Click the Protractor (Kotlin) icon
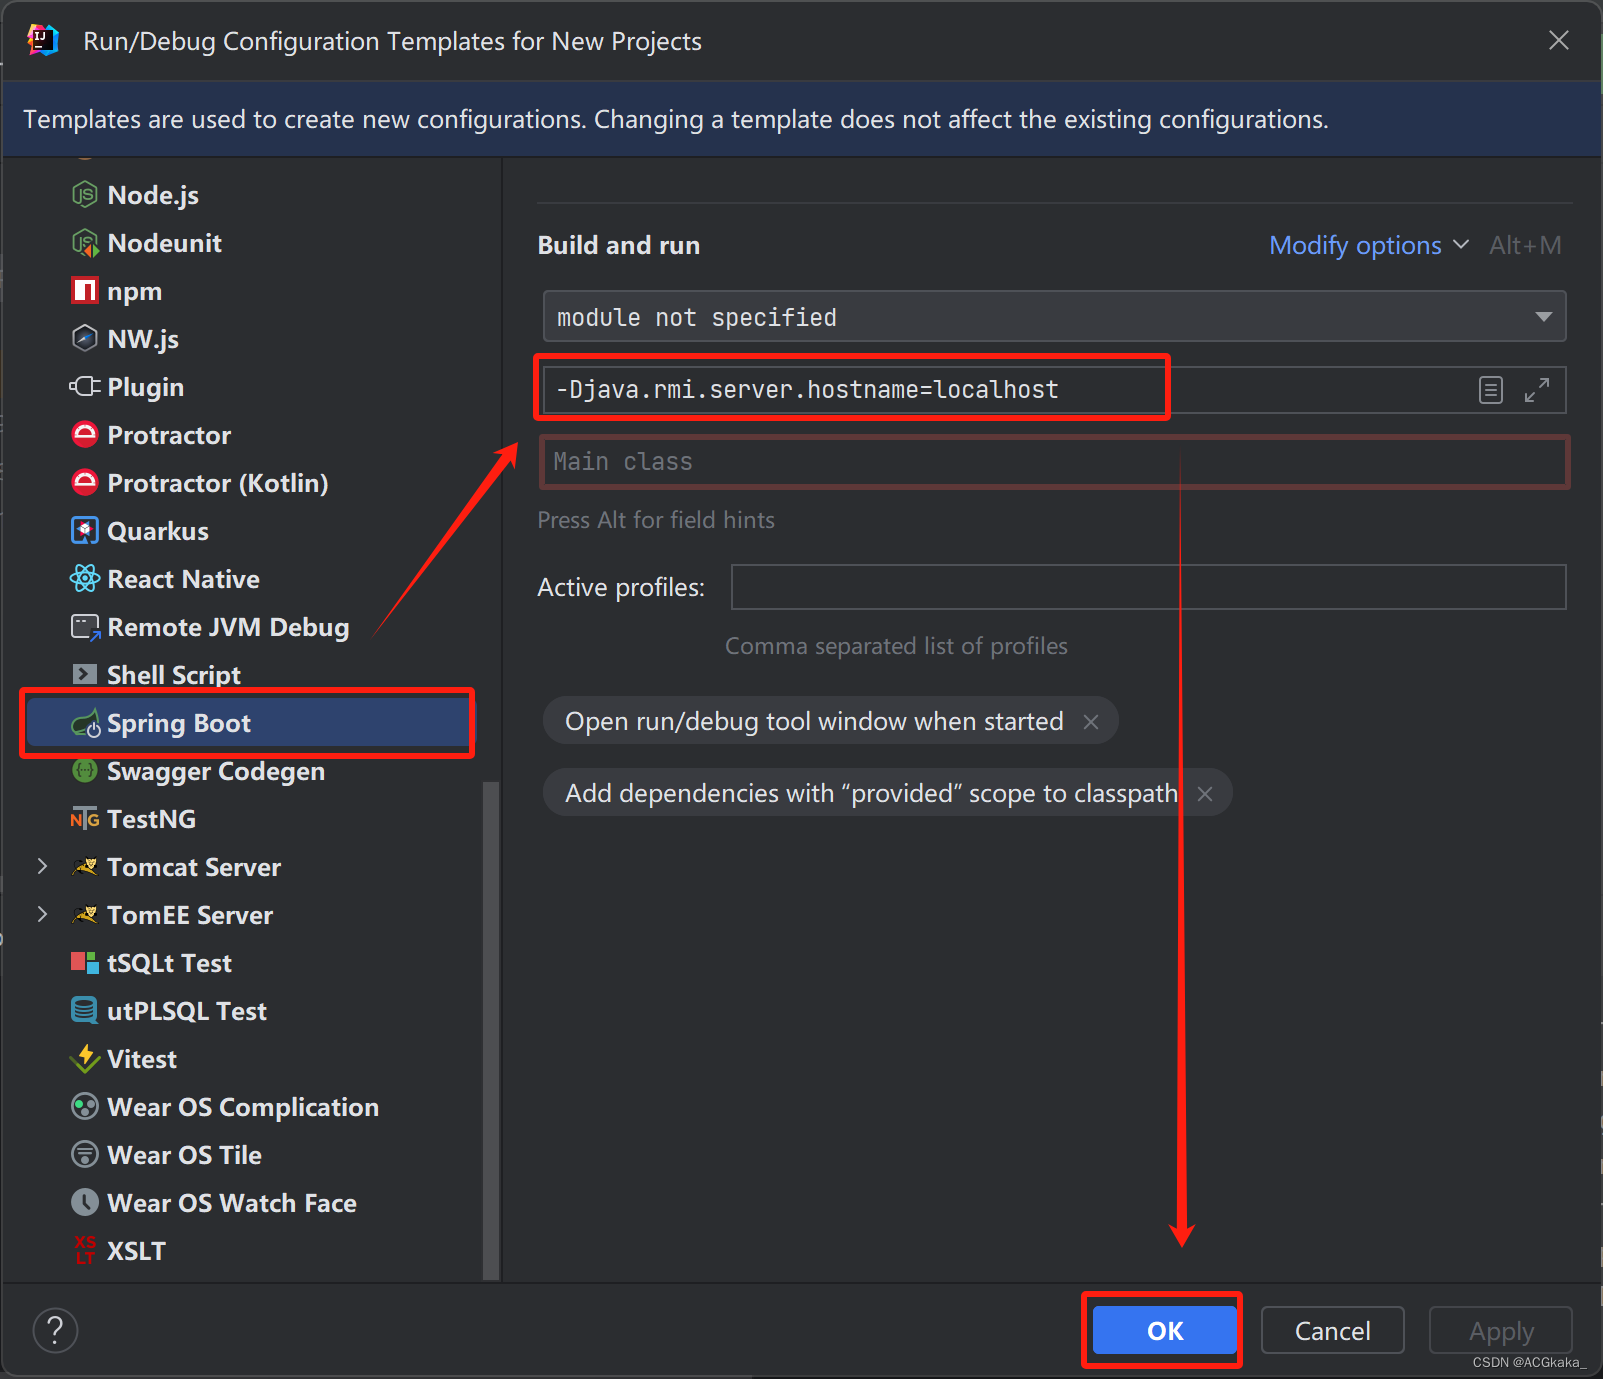1603x1379 pixels. (85, 483)
